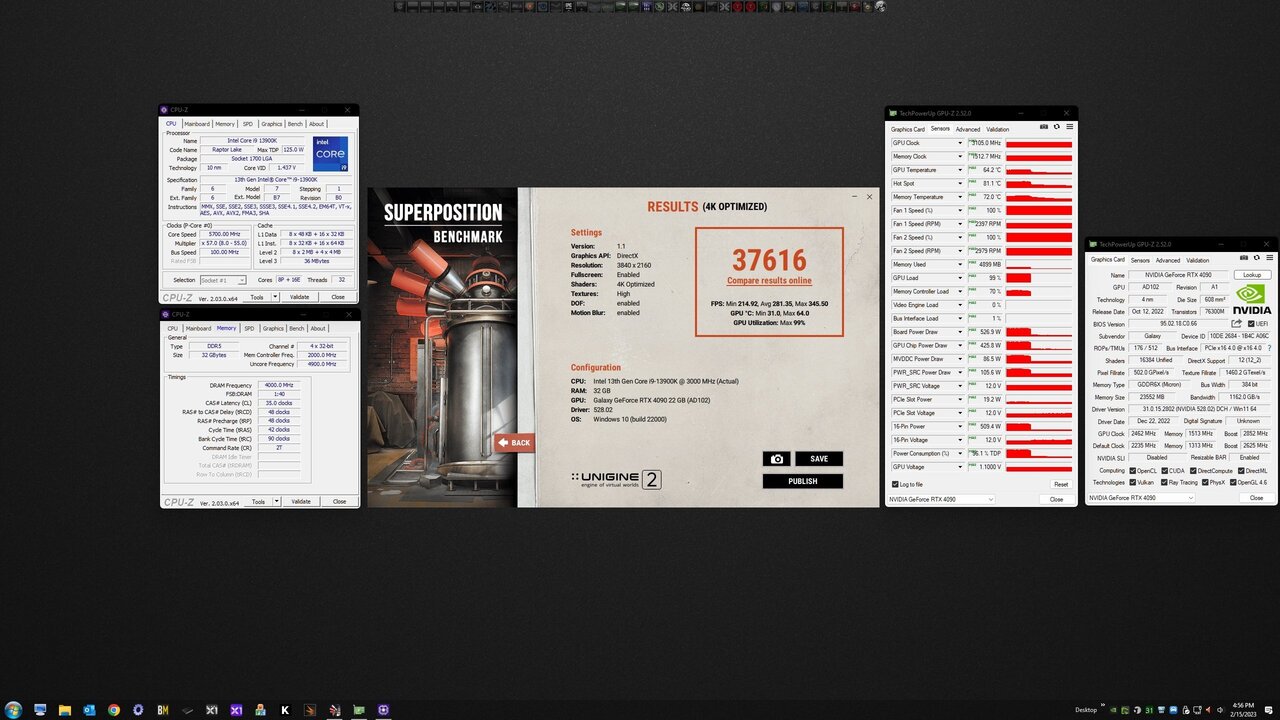Viewport: 1280px width, 720px height.
Task: Open GPU selector dropdown in GPU-Z Sensors window
Action: tap(941, 498)
